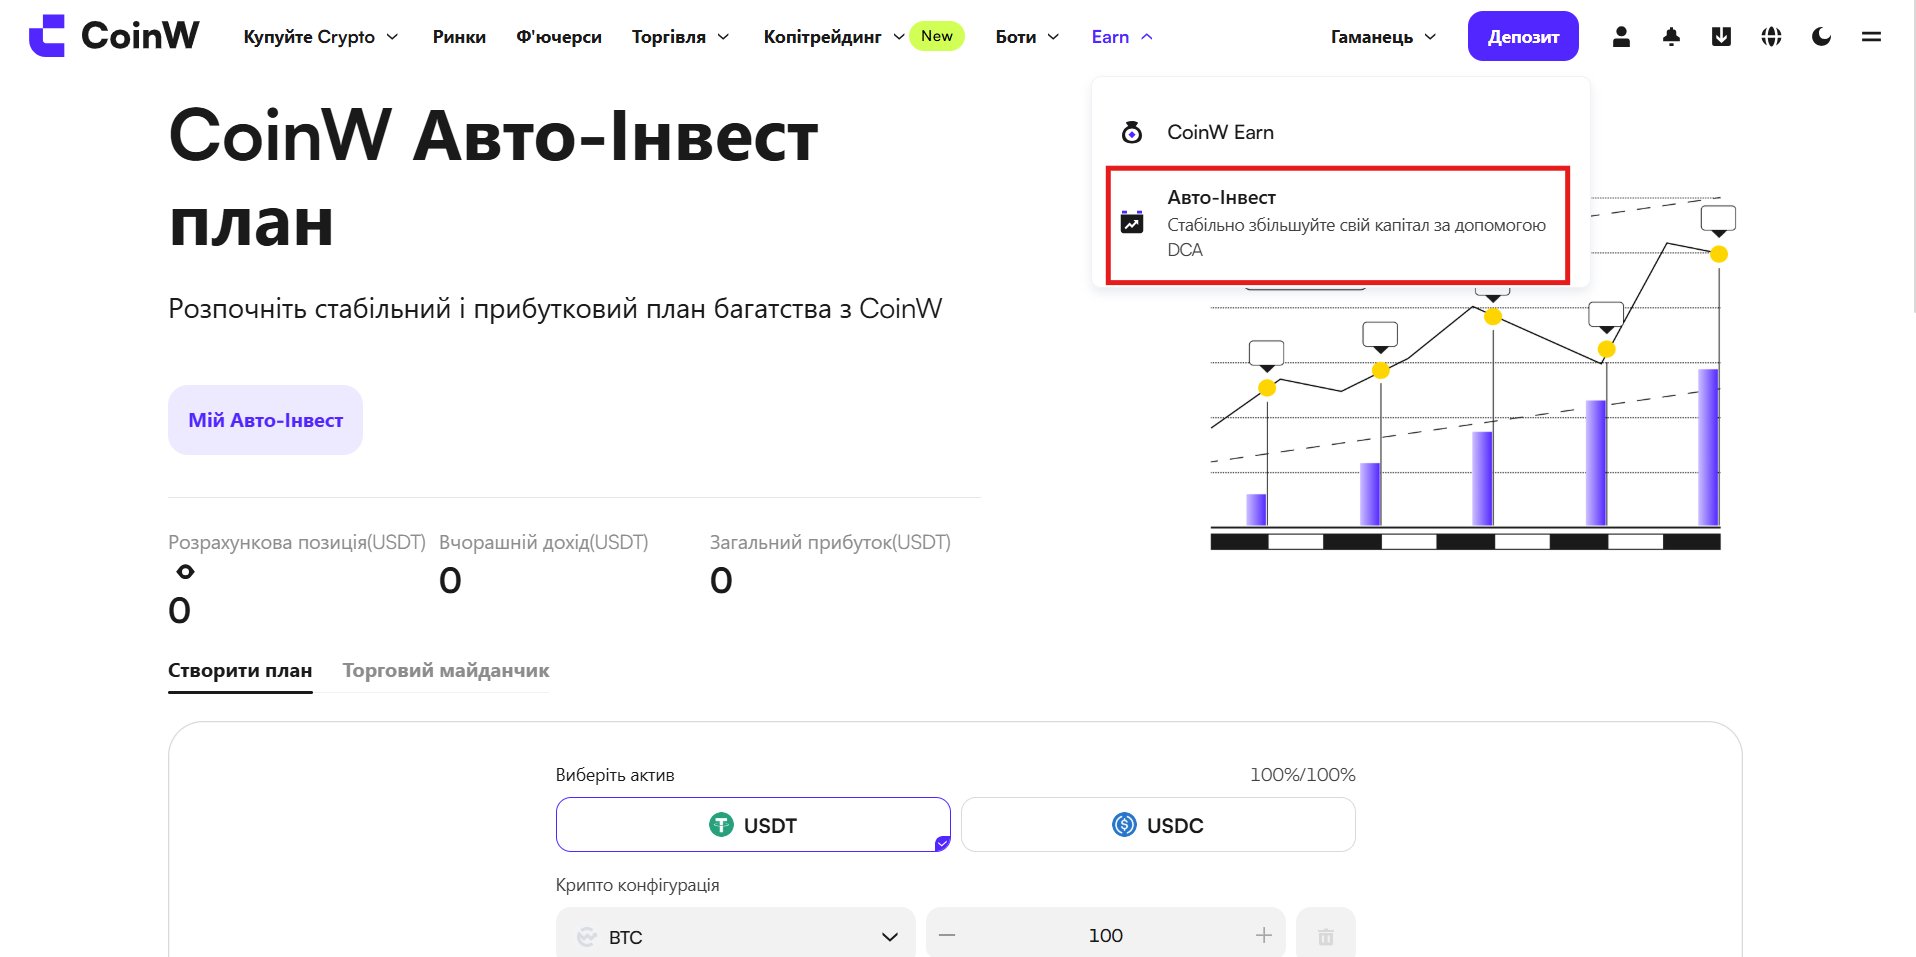Image resolution: width=1916 pixels, height=957 pixels.
Task: Delete the BTC configuration row
Action: click(1326, 936)
